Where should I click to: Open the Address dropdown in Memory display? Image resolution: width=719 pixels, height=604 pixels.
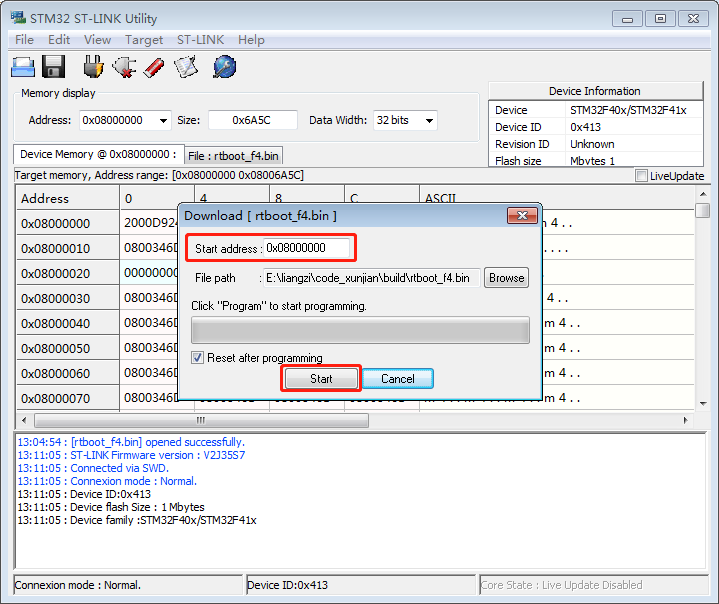(163, 121)
